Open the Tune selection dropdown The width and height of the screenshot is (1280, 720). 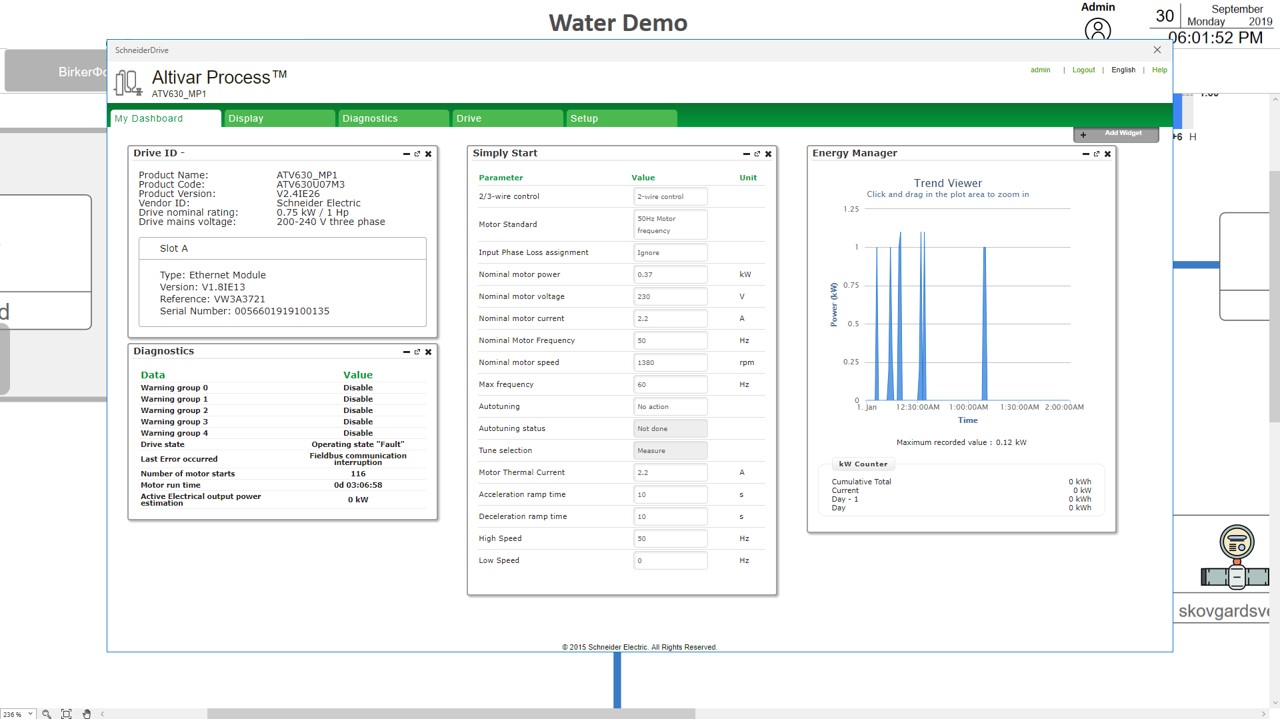pos(670,451)
